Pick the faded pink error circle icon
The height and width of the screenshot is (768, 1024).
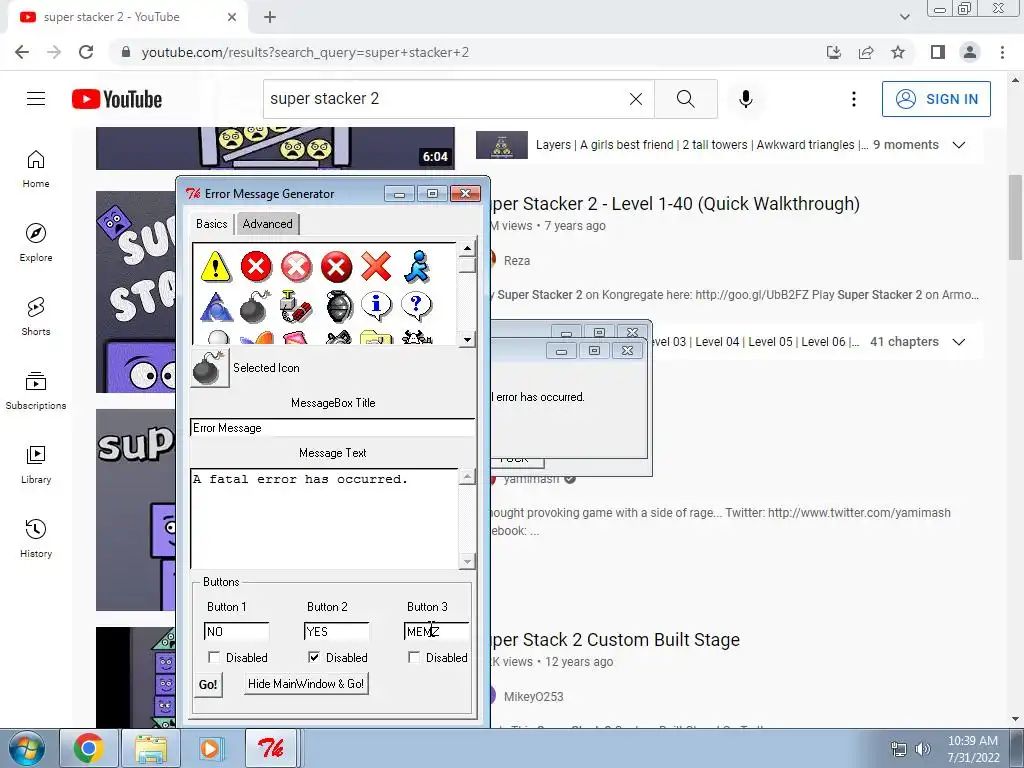296,266
